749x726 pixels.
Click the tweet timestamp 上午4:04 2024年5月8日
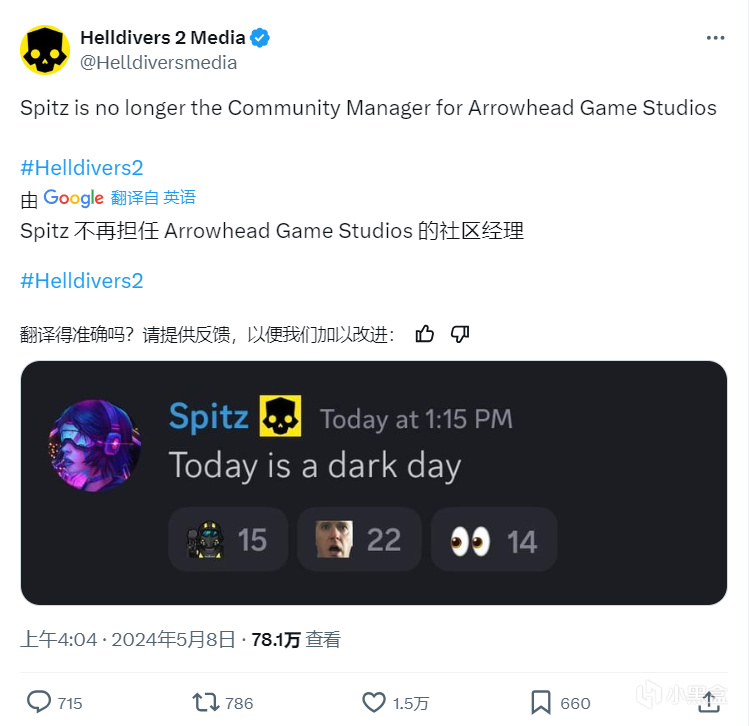[128, 639]
